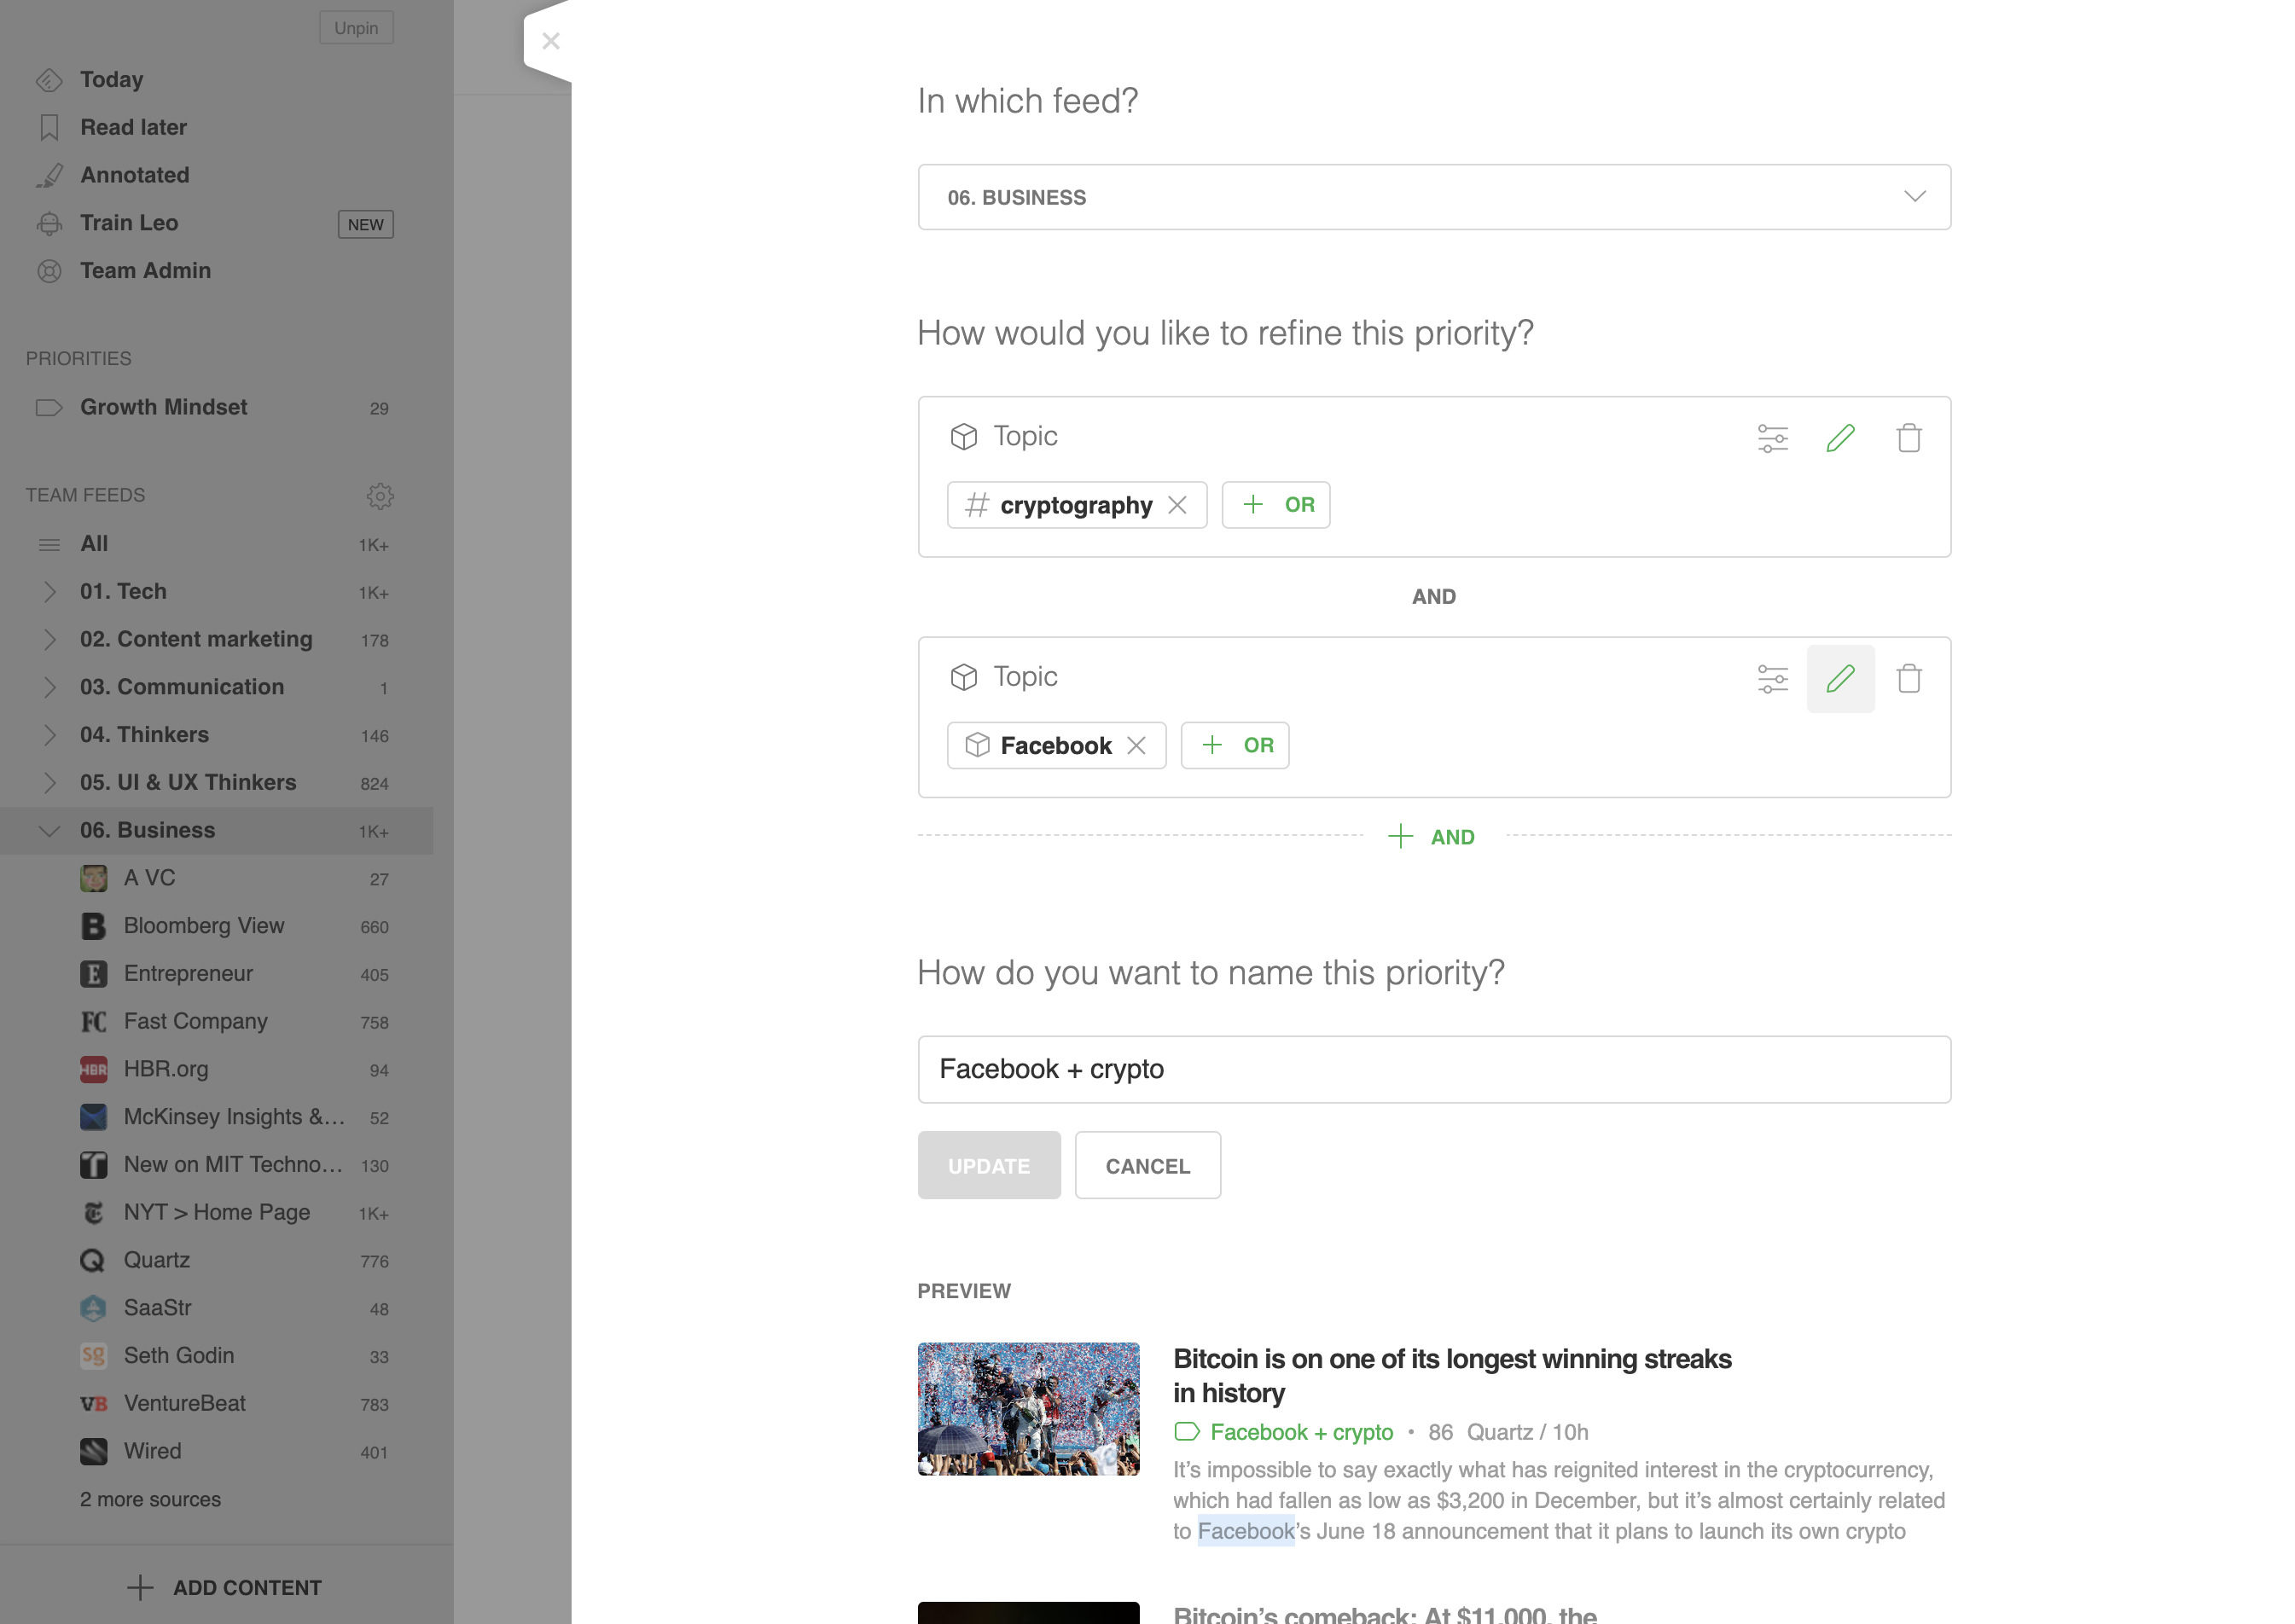Delete the Facebook topic block
2295x1624 pixels.
tap(1908, 679)
